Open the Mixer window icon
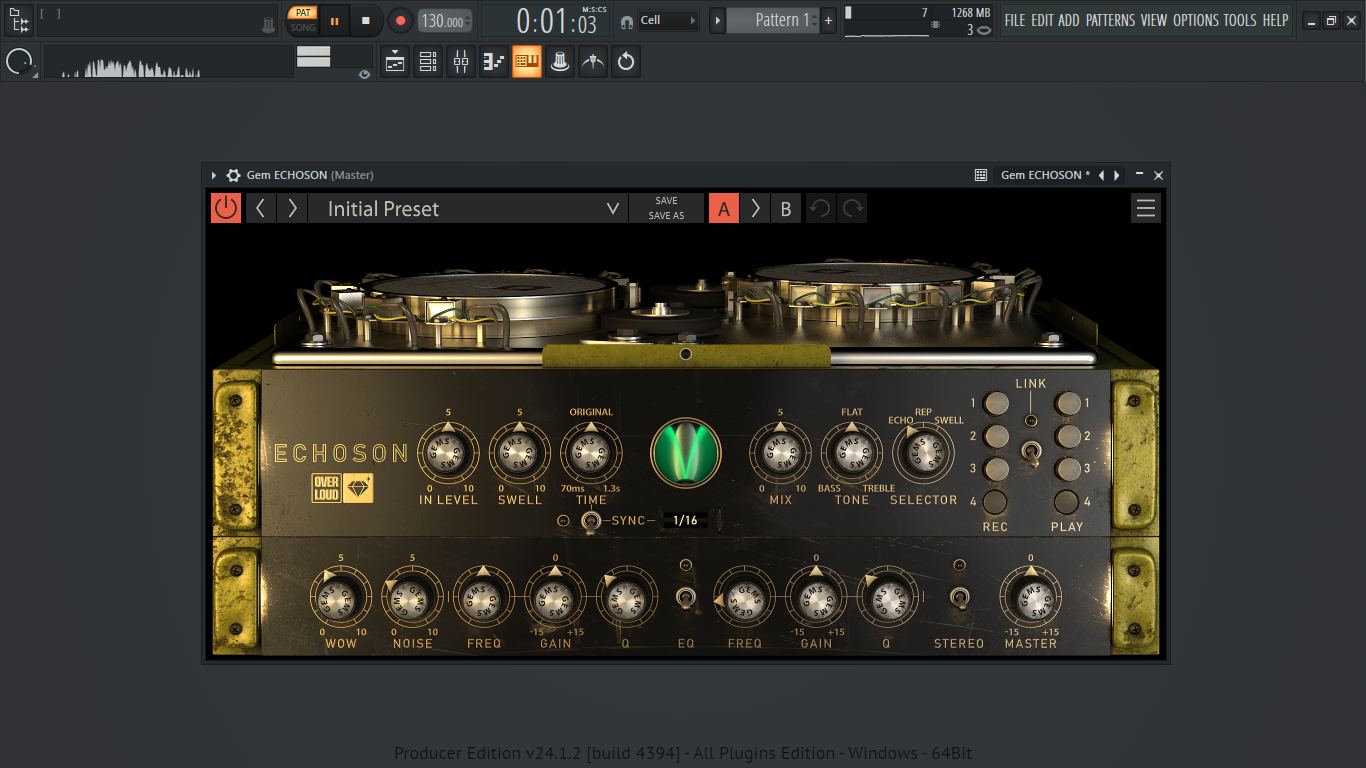This screenshot has height=768, width=1366. 461,62
